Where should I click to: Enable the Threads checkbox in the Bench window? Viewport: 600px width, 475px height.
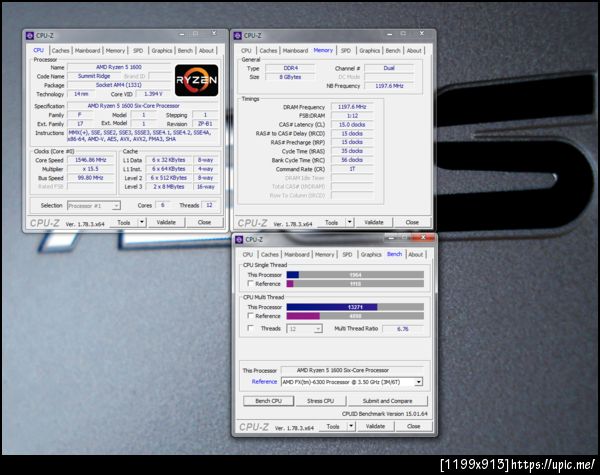coord(251,328)
